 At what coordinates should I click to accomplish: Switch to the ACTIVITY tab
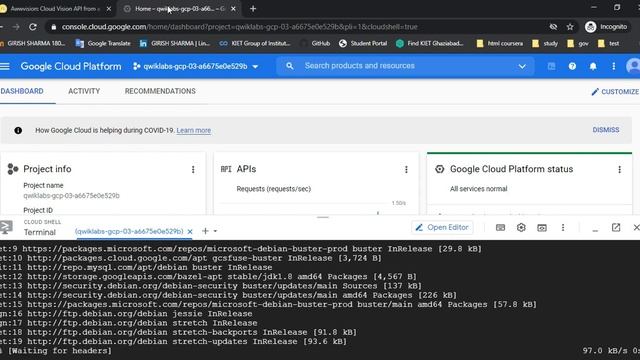84,91
